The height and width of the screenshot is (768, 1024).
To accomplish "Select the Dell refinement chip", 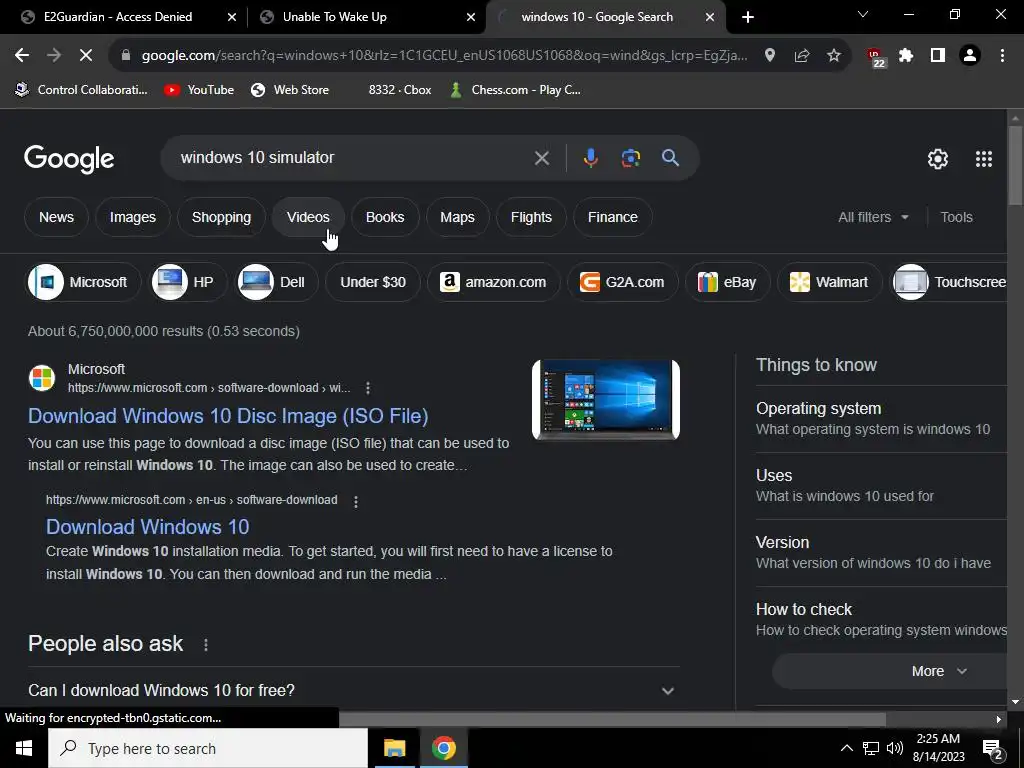I will tap(277, 282).
